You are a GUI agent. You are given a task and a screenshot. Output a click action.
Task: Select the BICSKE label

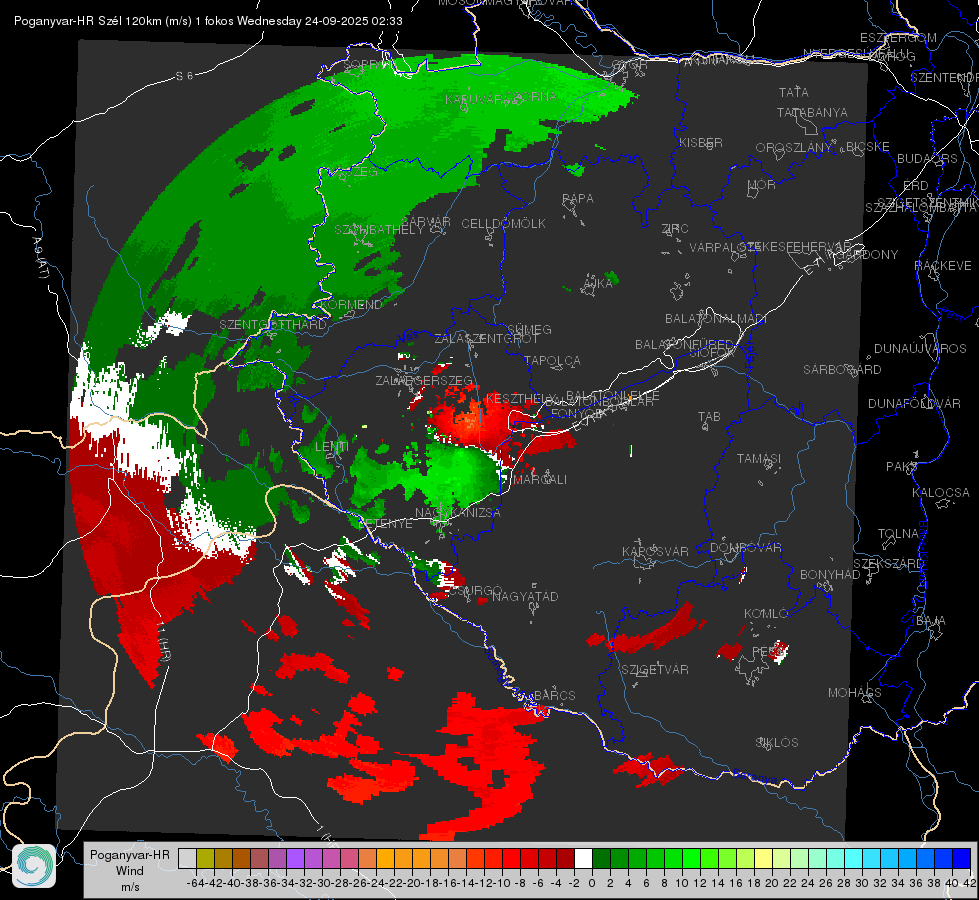pyautogui.click(x=867, y=146)
